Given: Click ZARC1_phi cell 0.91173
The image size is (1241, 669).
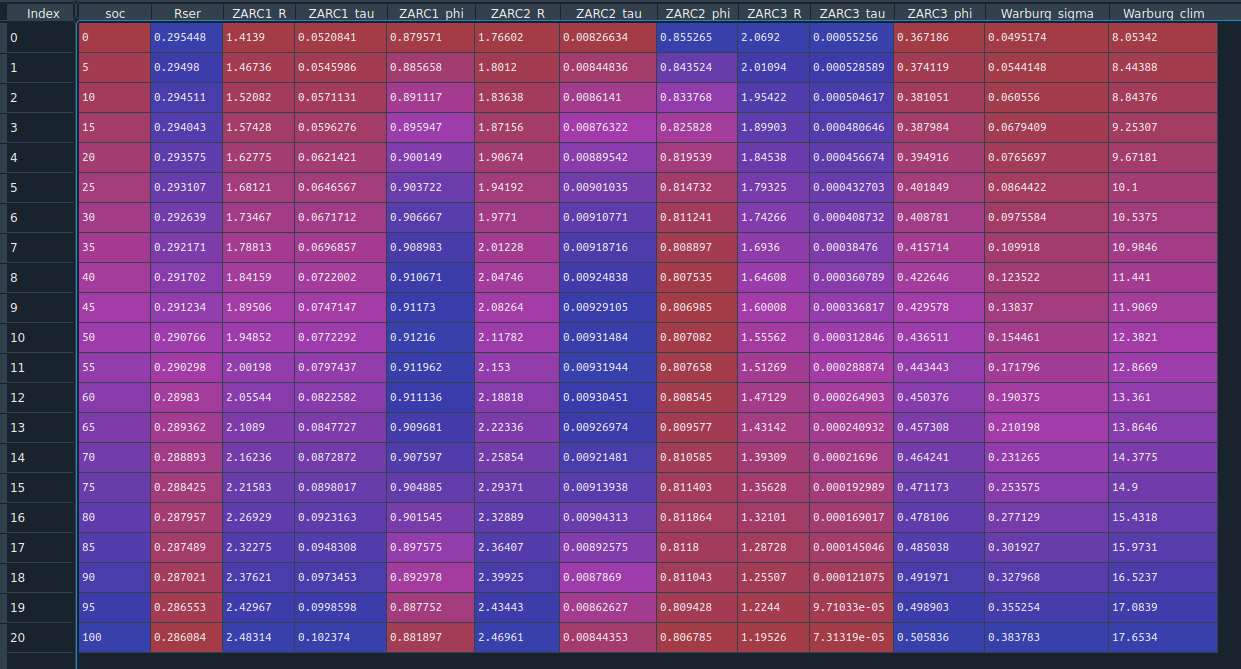Looking at the screenshot, I should pos(431,308).
